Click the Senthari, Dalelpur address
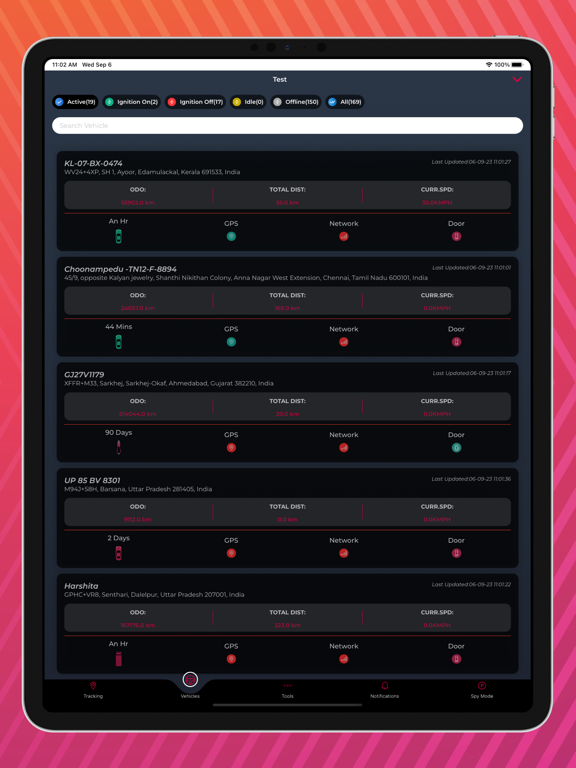The height and width of the screenshot is (768, 576). (x=154, y=595)
